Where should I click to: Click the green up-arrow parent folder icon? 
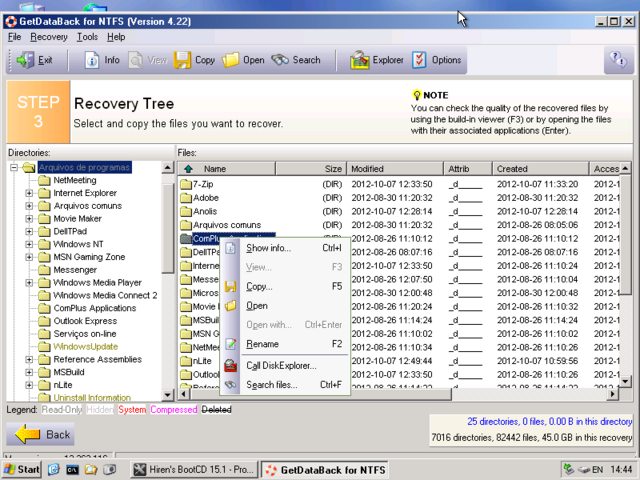[x=188, y=169]
